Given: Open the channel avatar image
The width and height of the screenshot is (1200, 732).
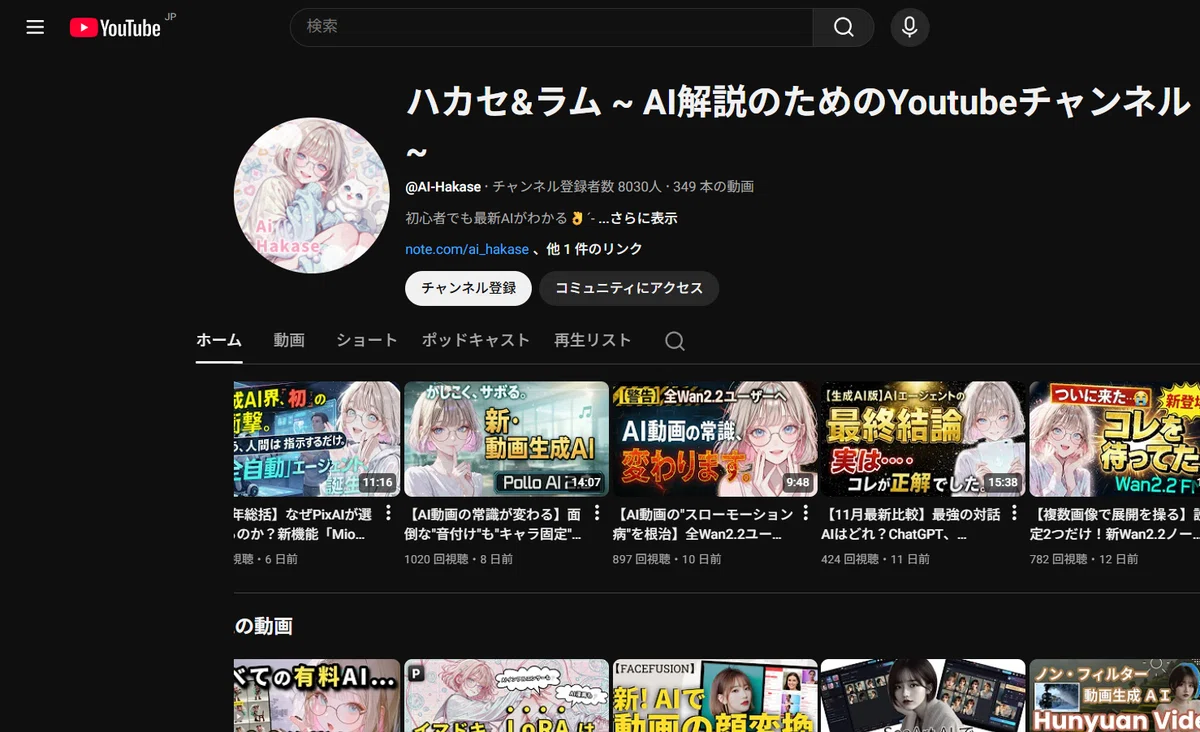Looking at the screenshot, I should tap(312, 196).
